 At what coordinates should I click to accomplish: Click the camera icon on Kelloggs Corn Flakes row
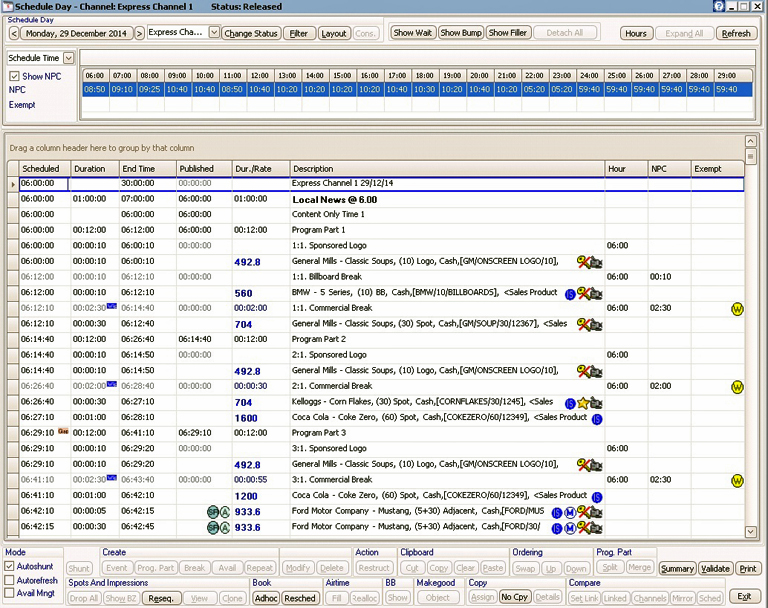597,402
